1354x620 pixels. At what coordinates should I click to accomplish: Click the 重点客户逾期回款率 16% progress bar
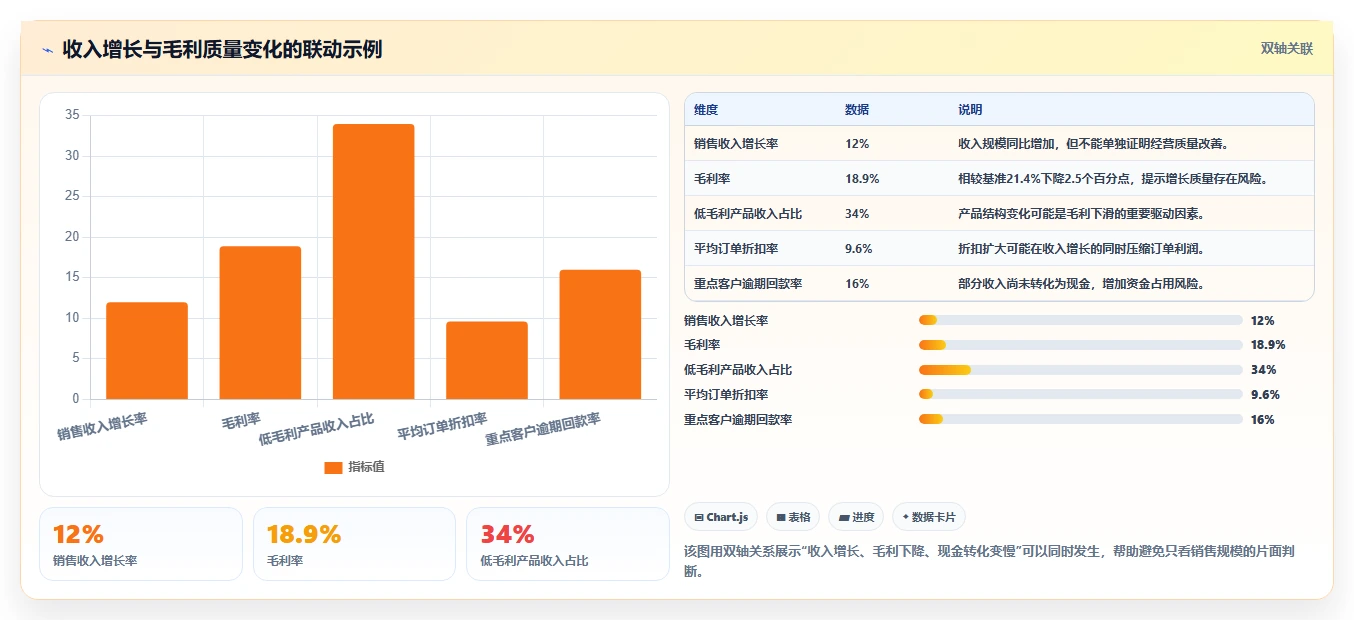[x=1081, y=420]
